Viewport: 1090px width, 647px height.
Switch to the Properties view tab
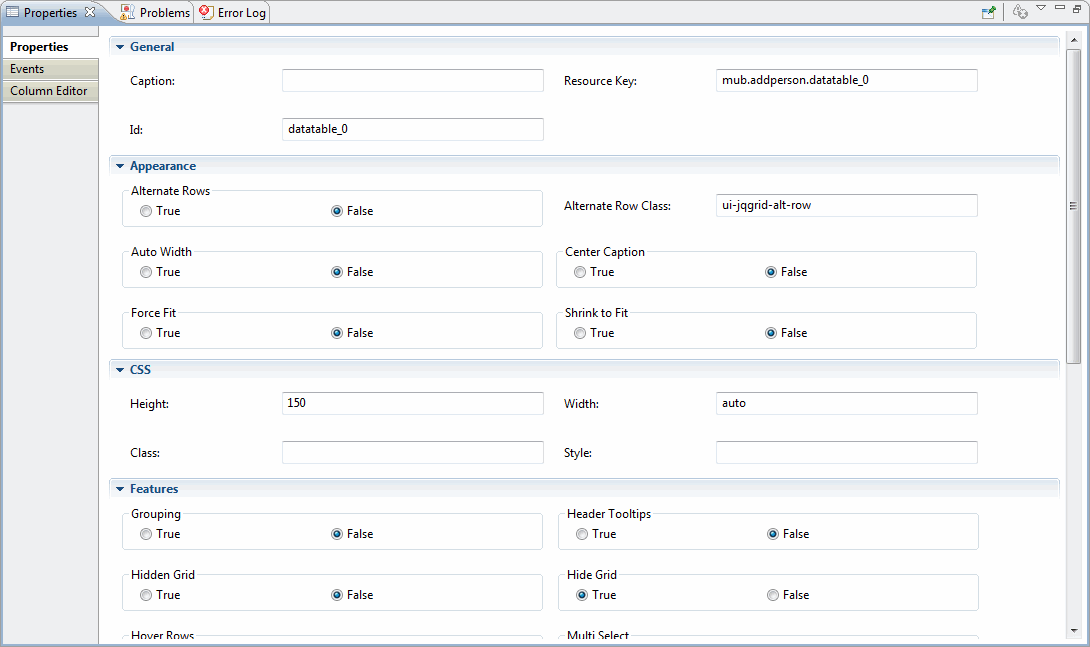(x=50, y=13)
